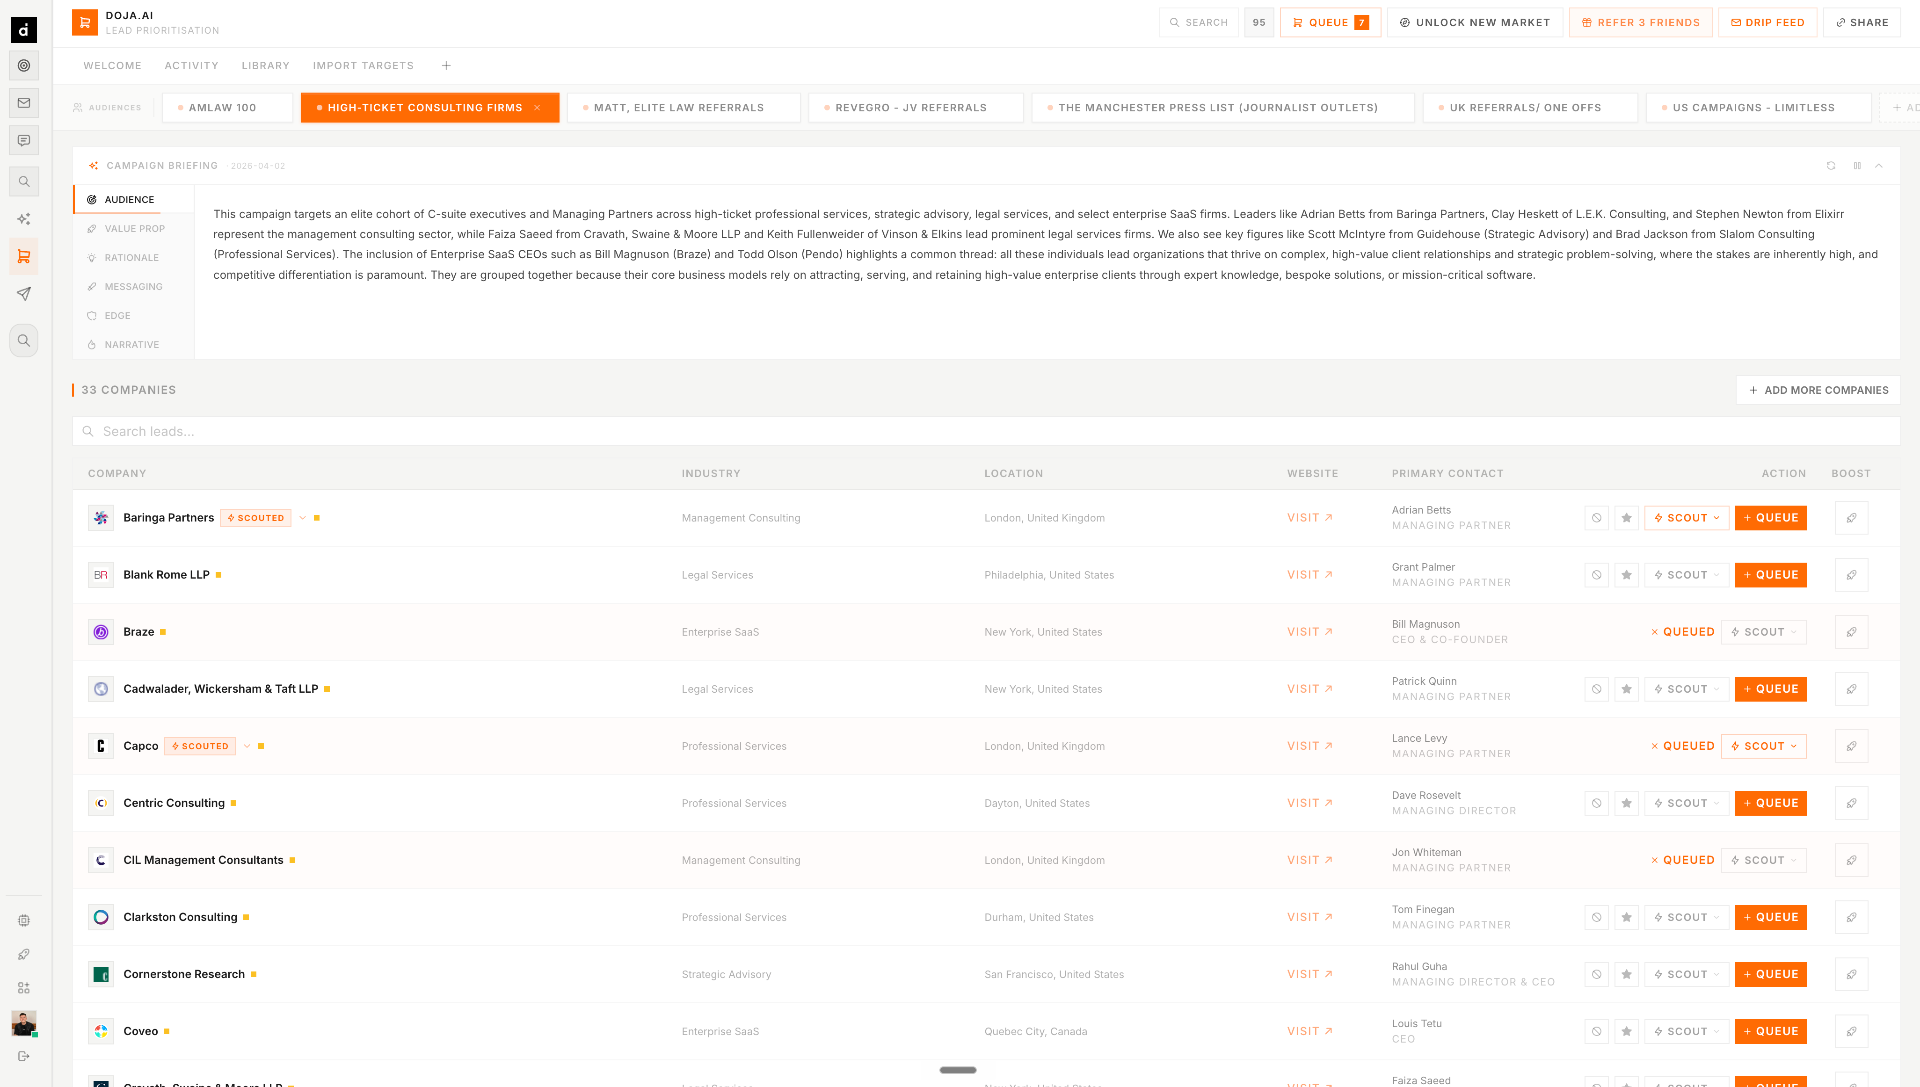Visit the Braze website link
This screenshot has width=1920, height=1087.
tap(1310, 632)
